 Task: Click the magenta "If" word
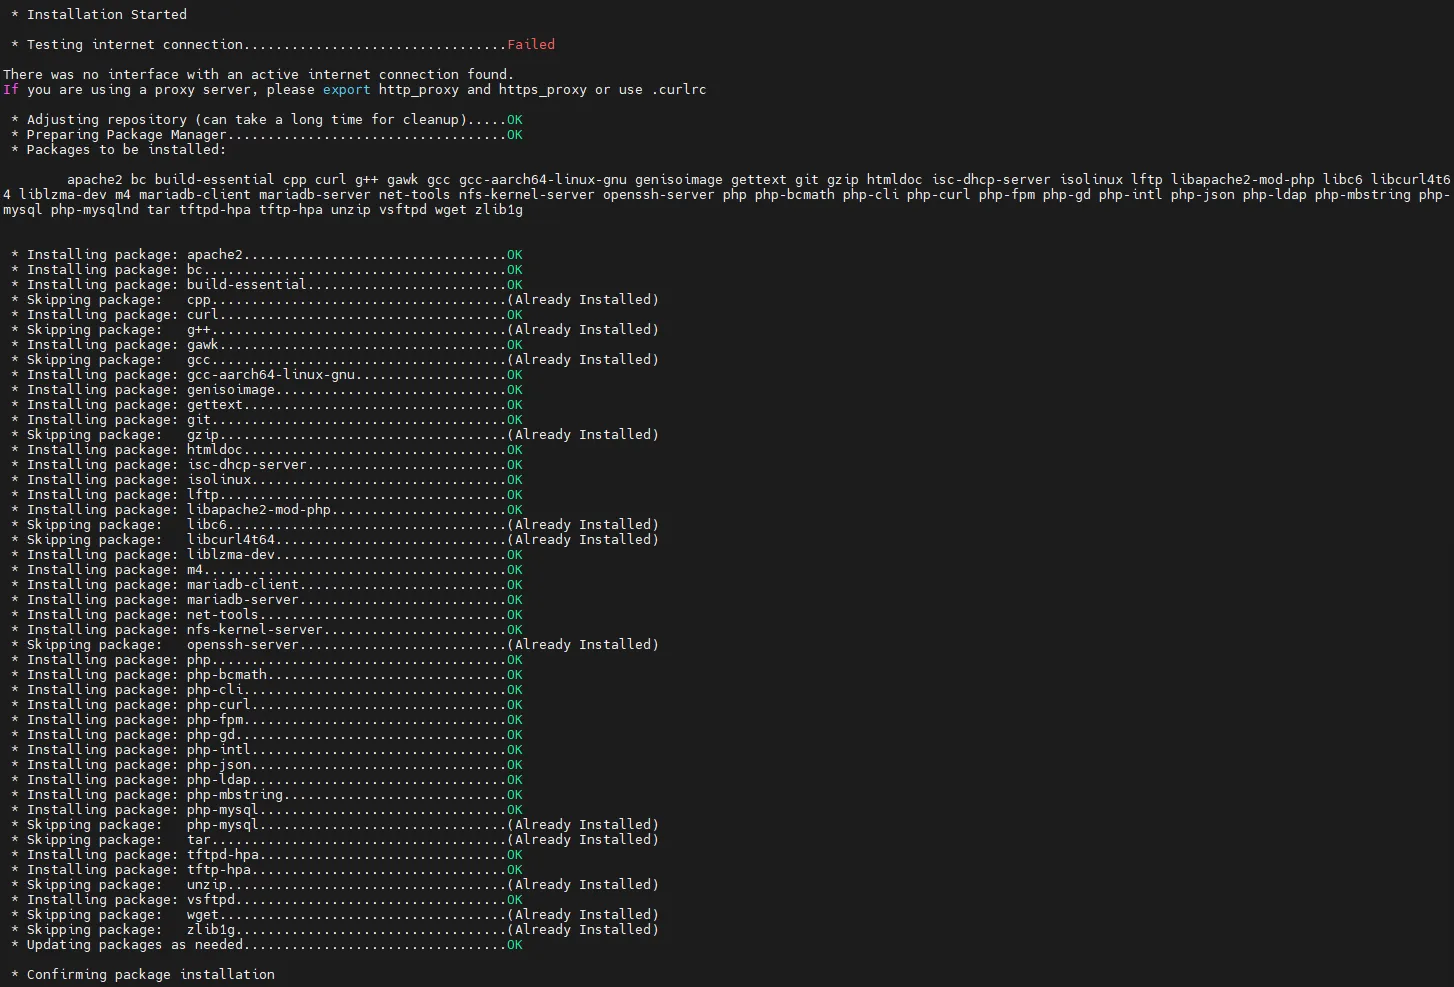click(x=11, y=90)
